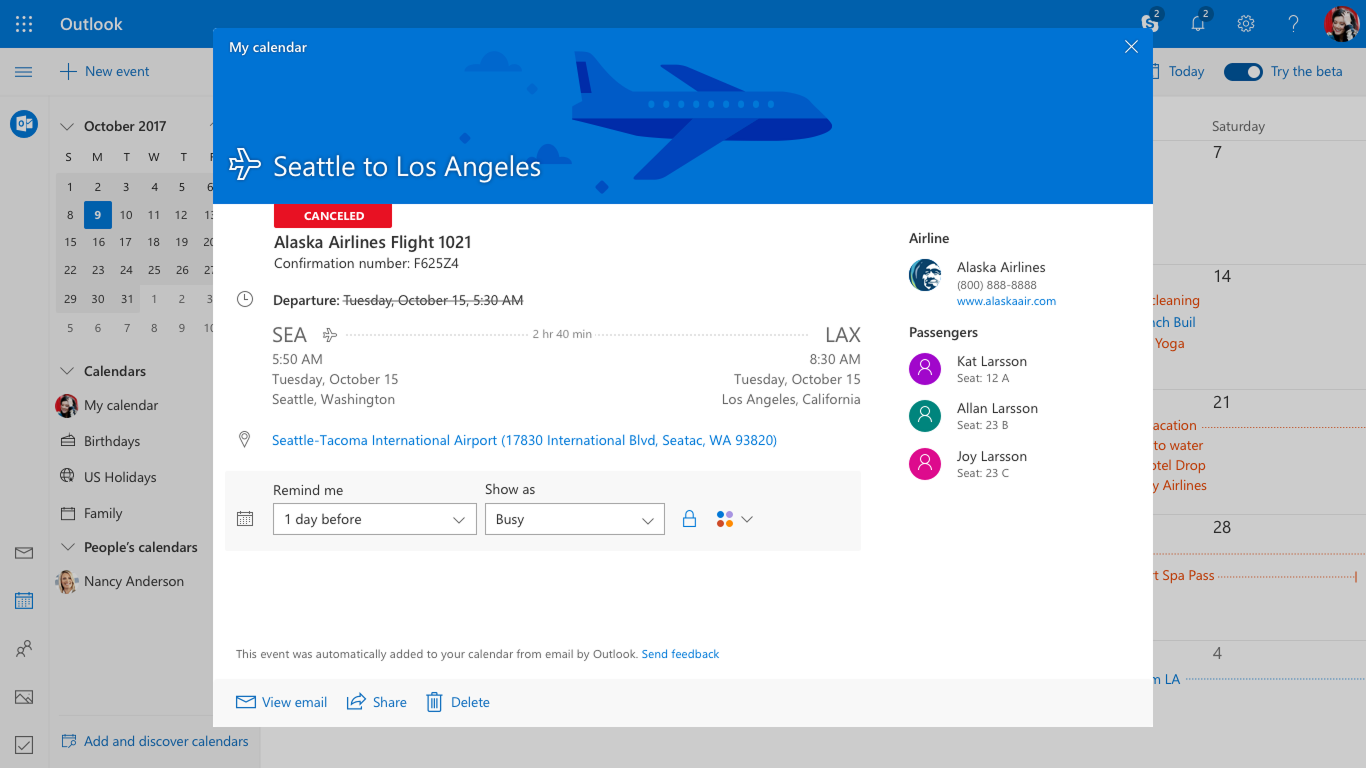Collapse the People's calendars section
The height and width of the screenshot is (768, 1366).
click(67, 547)
